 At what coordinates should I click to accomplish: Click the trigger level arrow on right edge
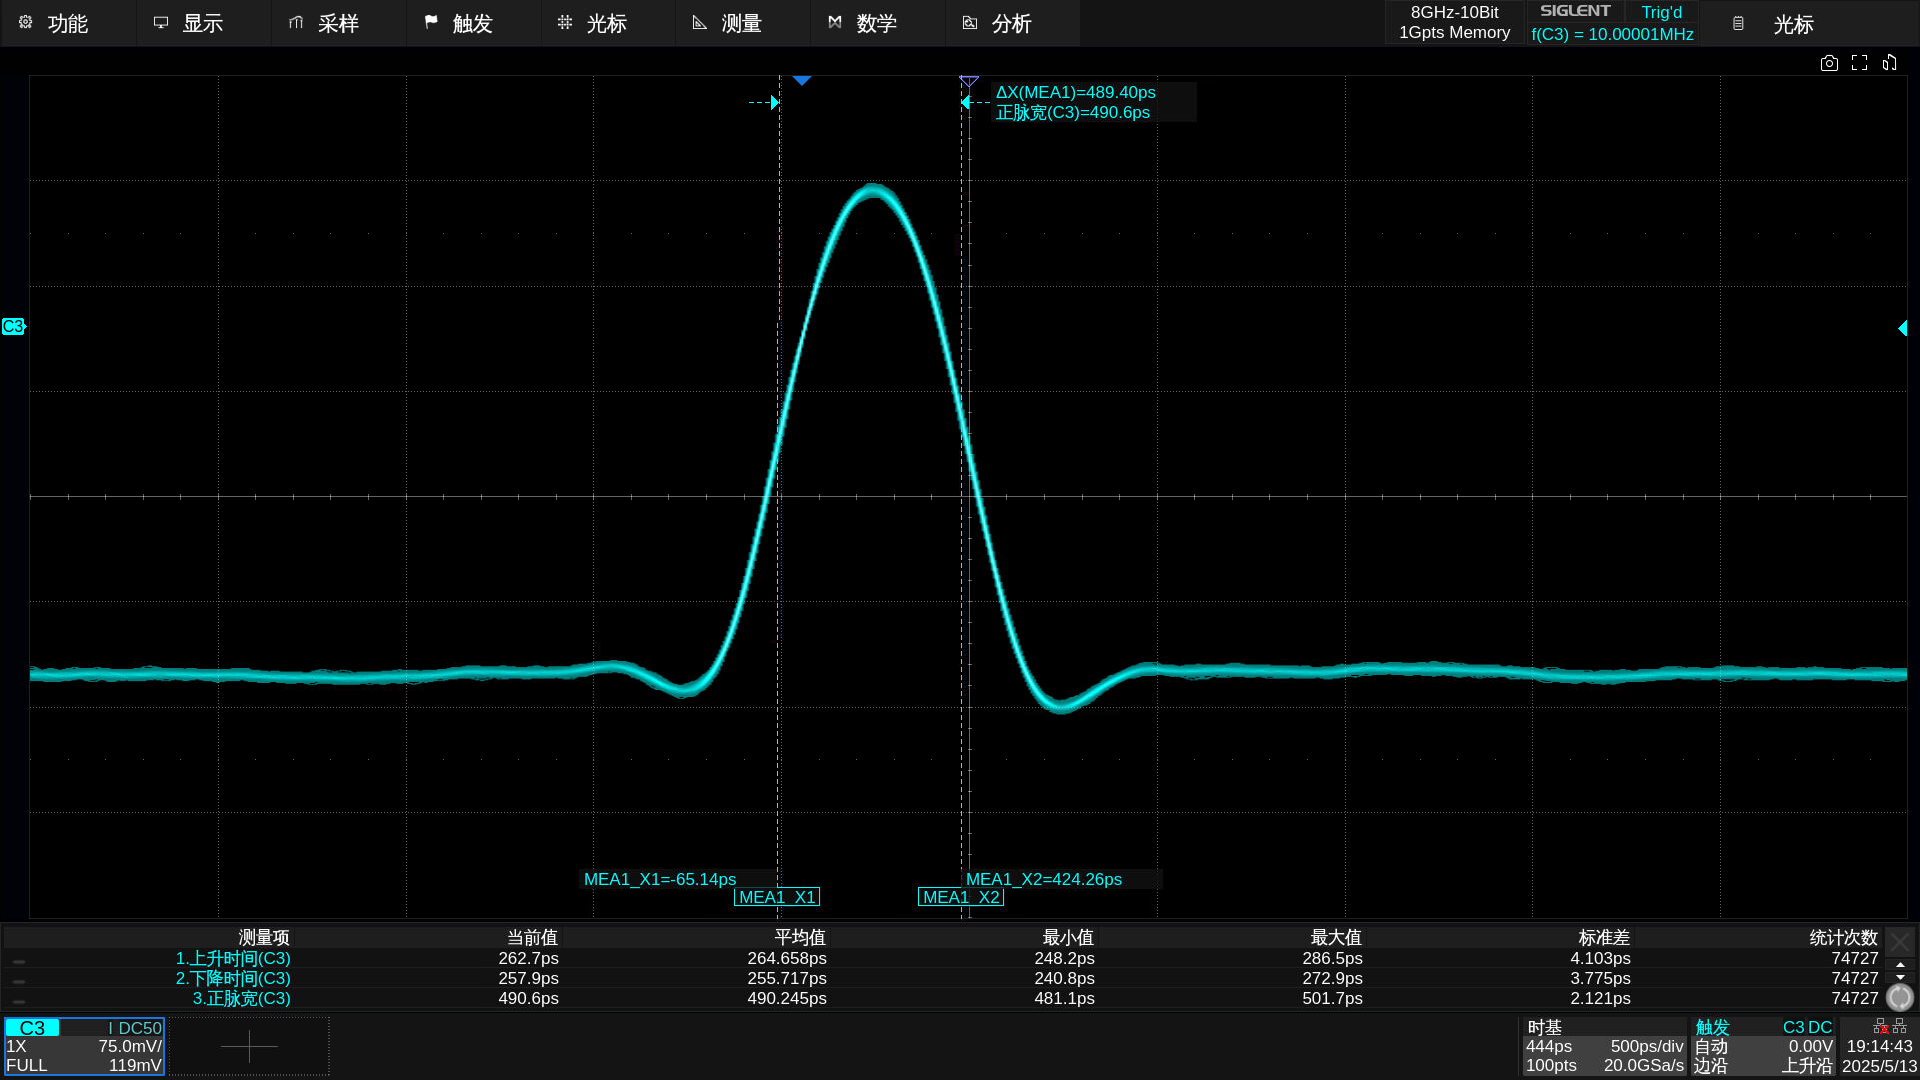pyautogui.click(x=1902, y=328)
